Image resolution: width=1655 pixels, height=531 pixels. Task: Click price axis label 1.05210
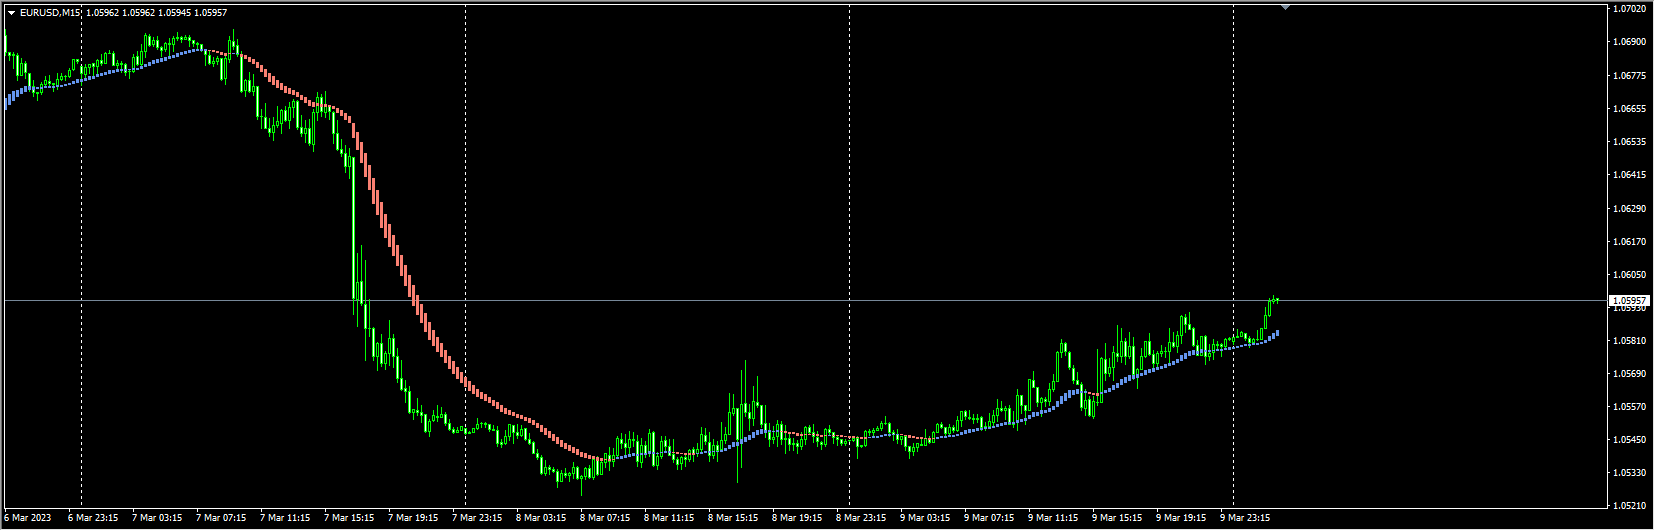1629,506
